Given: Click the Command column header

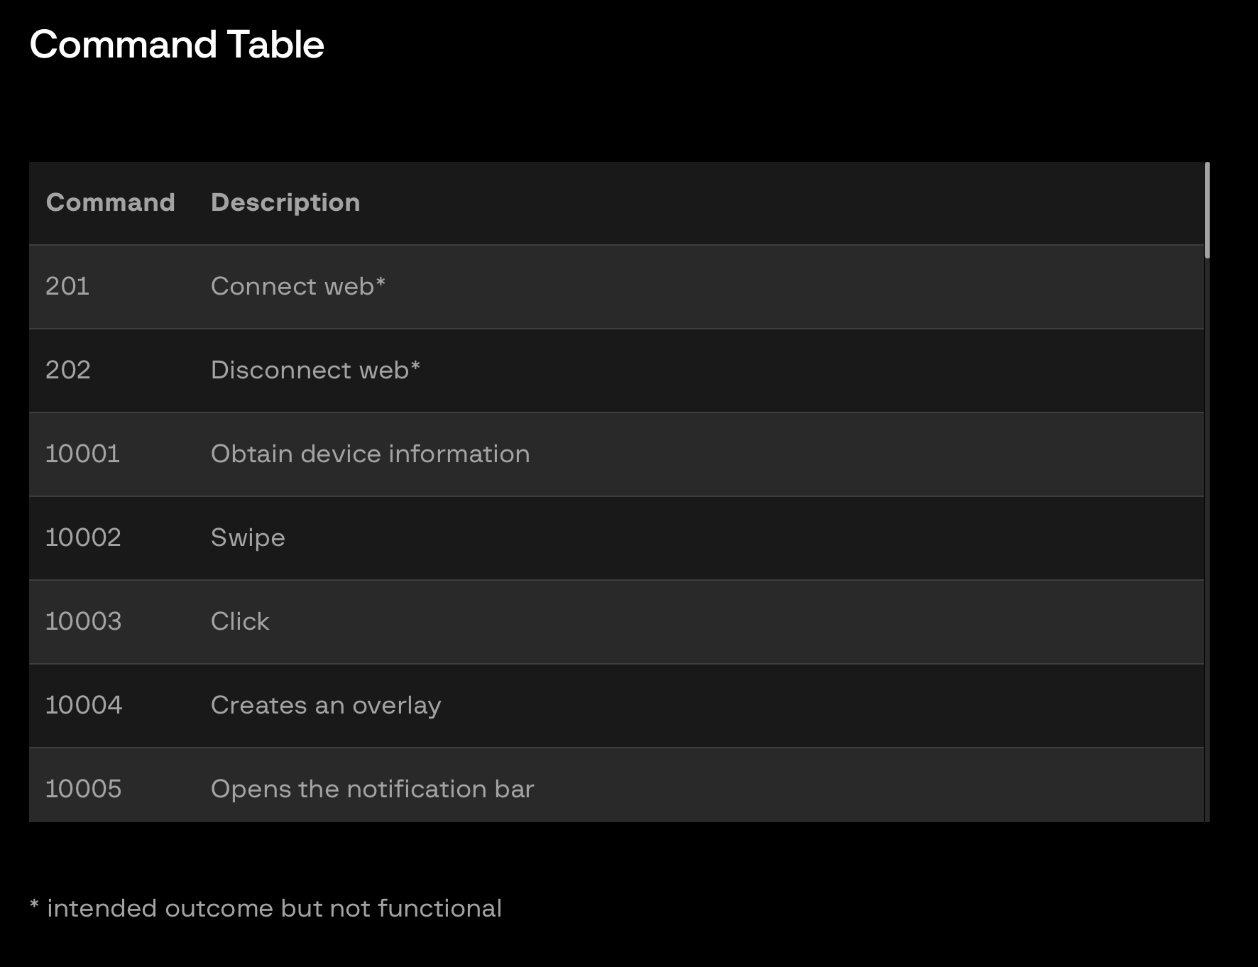Looking at the screenshot, I should (110, 202).
